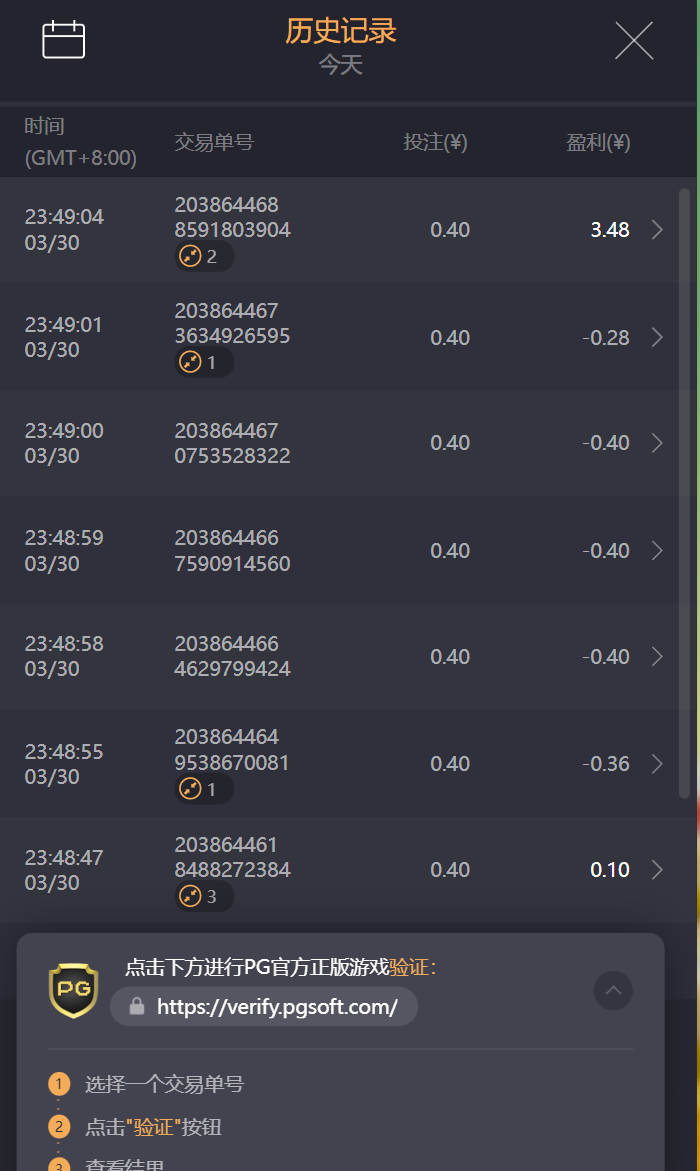Click the lock icon beside verify URL

point(137,1006)
